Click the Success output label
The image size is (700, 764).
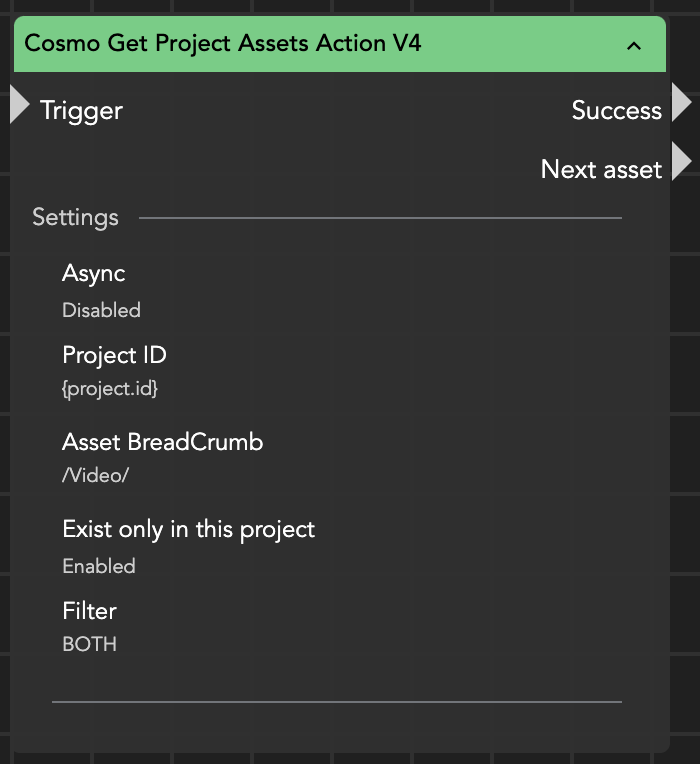616,110
